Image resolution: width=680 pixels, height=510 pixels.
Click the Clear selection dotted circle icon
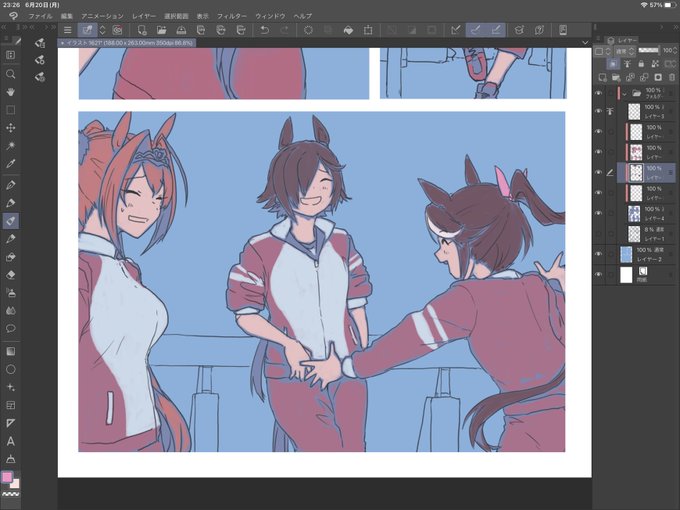[x=308, y=30]
